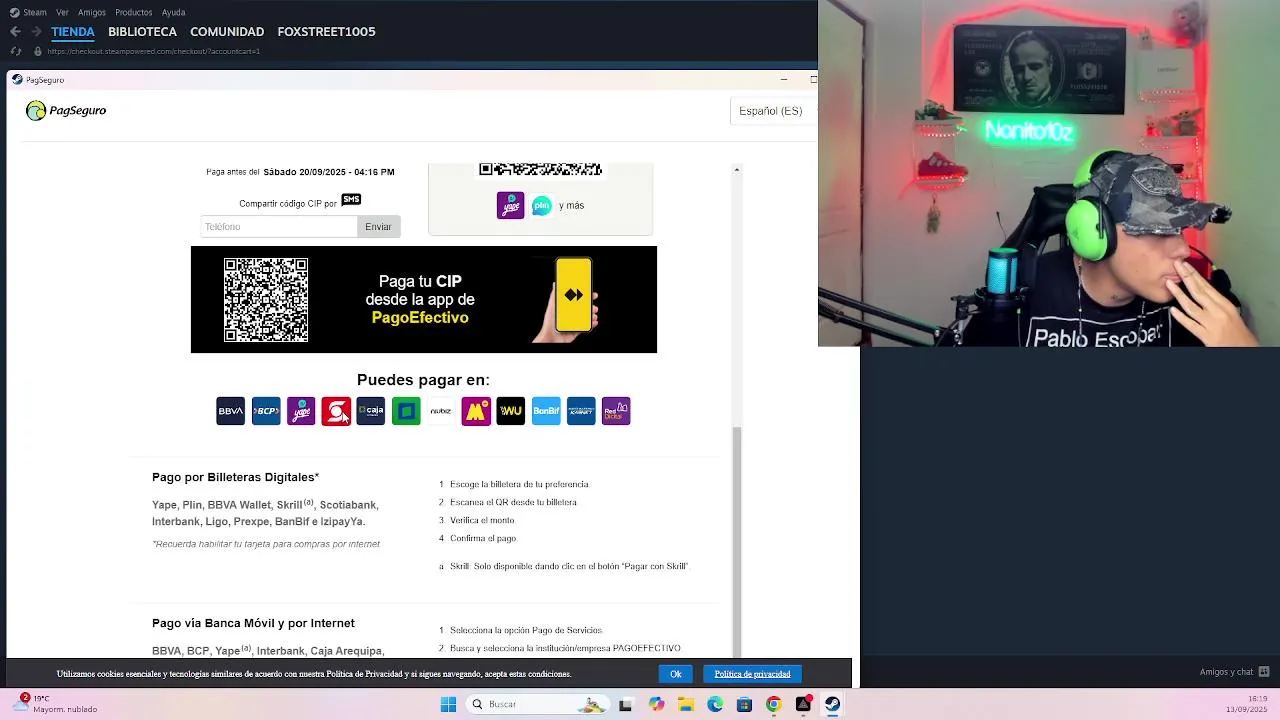Viewport: 1280px width, 720px height.
Task: Click the 'Pago por Billeteras Digitales*' heading
Action: [x=236, y=478]
